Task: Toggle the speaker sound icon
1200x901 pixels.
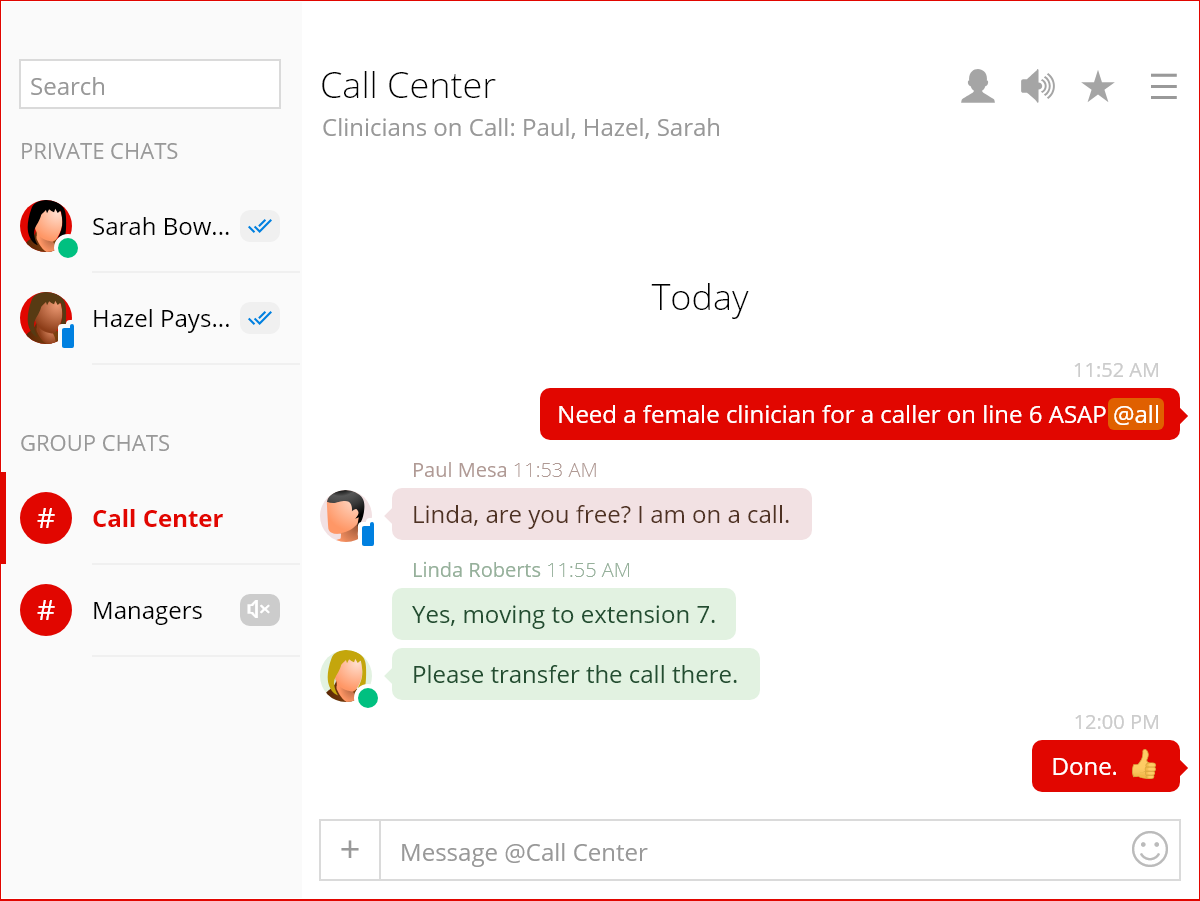Action: (1037, 87)
